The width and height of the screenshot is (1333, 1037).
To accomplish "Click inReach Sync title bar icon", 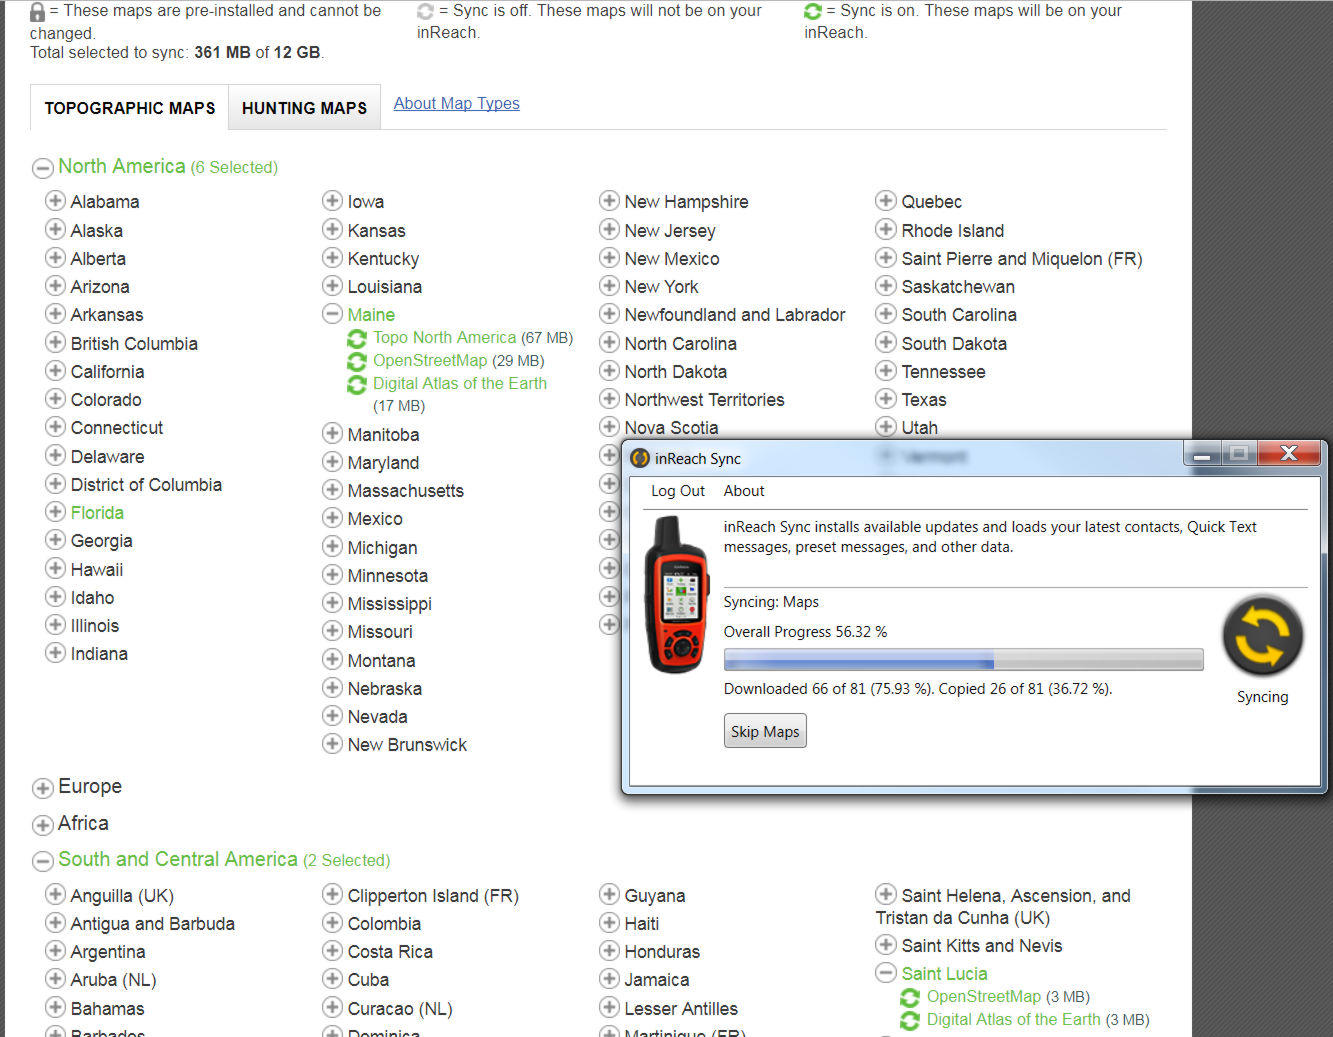I will 640,458.
